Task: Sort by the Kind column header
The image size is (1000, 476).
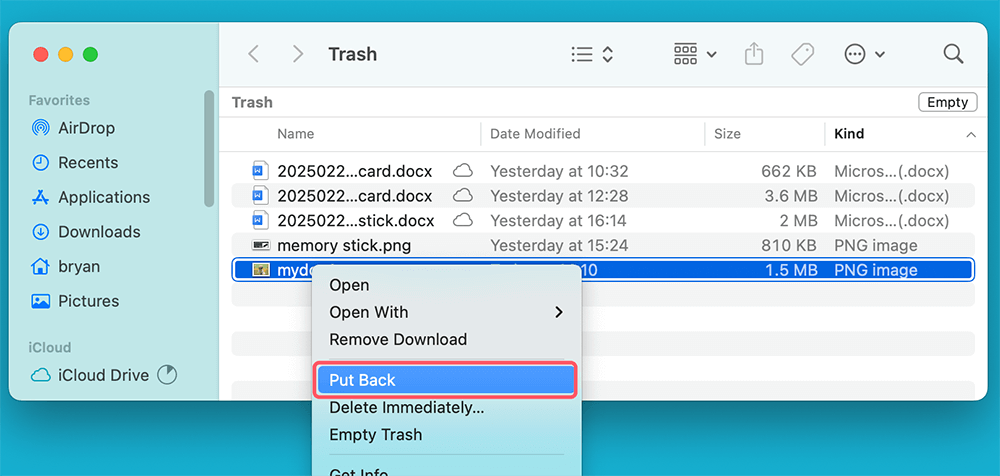Action: pos(849,134)
